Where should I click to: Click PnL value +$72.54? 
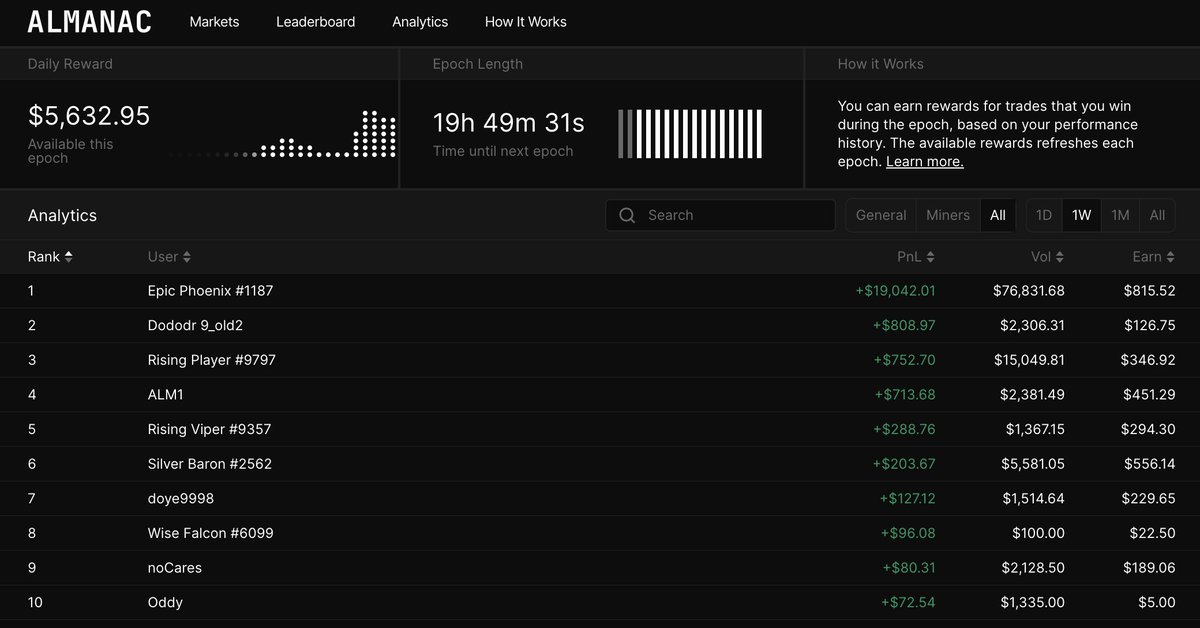(908, 602)
